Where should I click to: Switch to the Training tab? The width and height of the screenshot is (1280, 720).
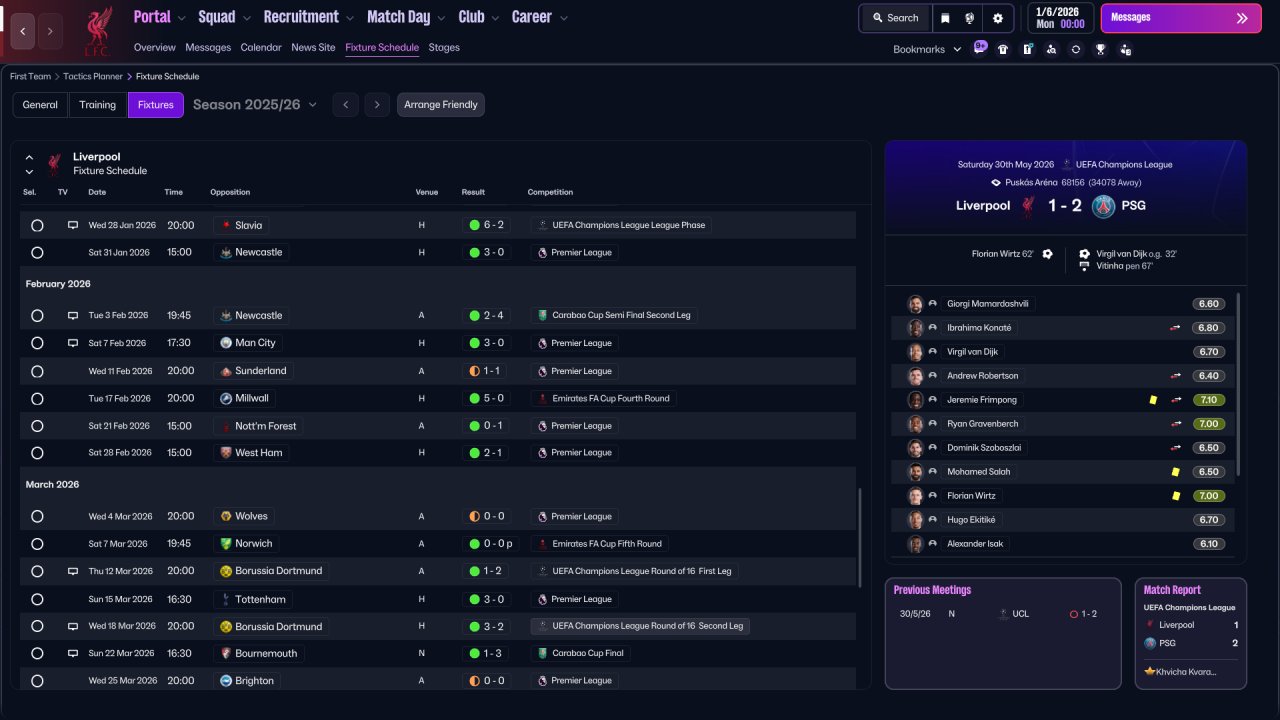(98, 105)
